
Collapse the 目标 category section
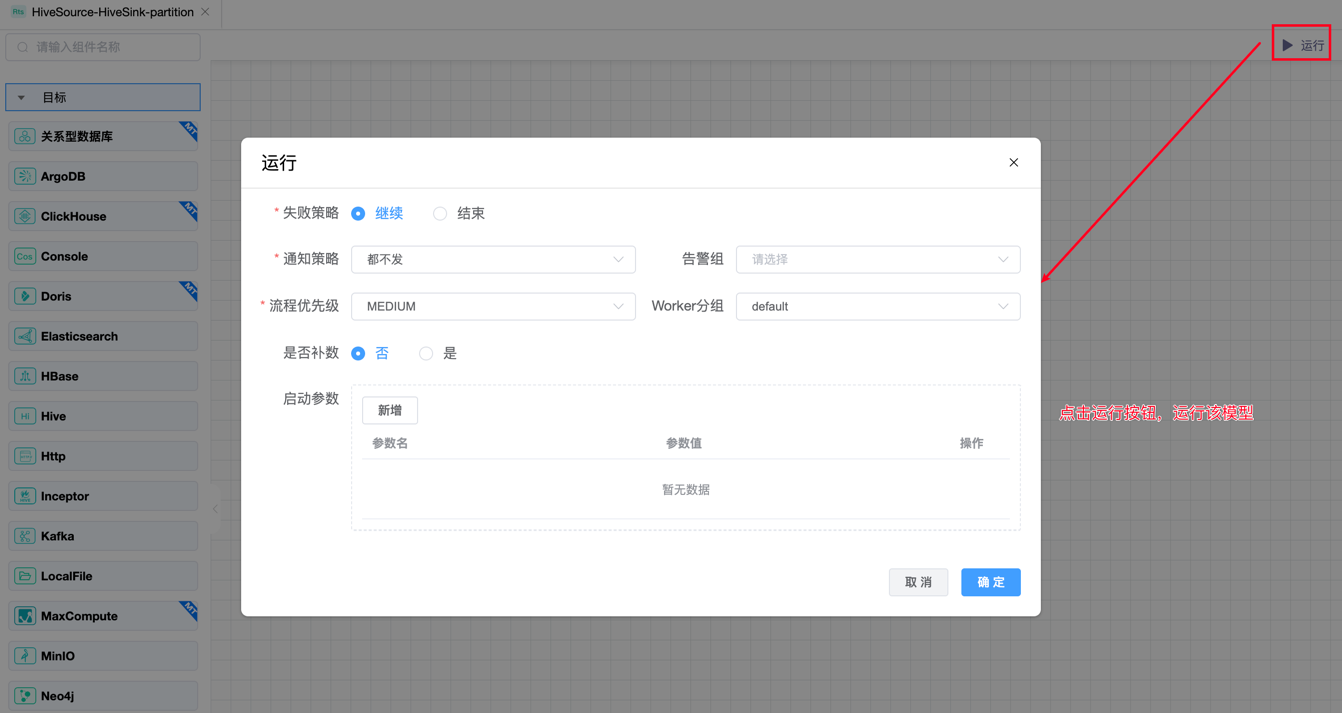(22, 98)
